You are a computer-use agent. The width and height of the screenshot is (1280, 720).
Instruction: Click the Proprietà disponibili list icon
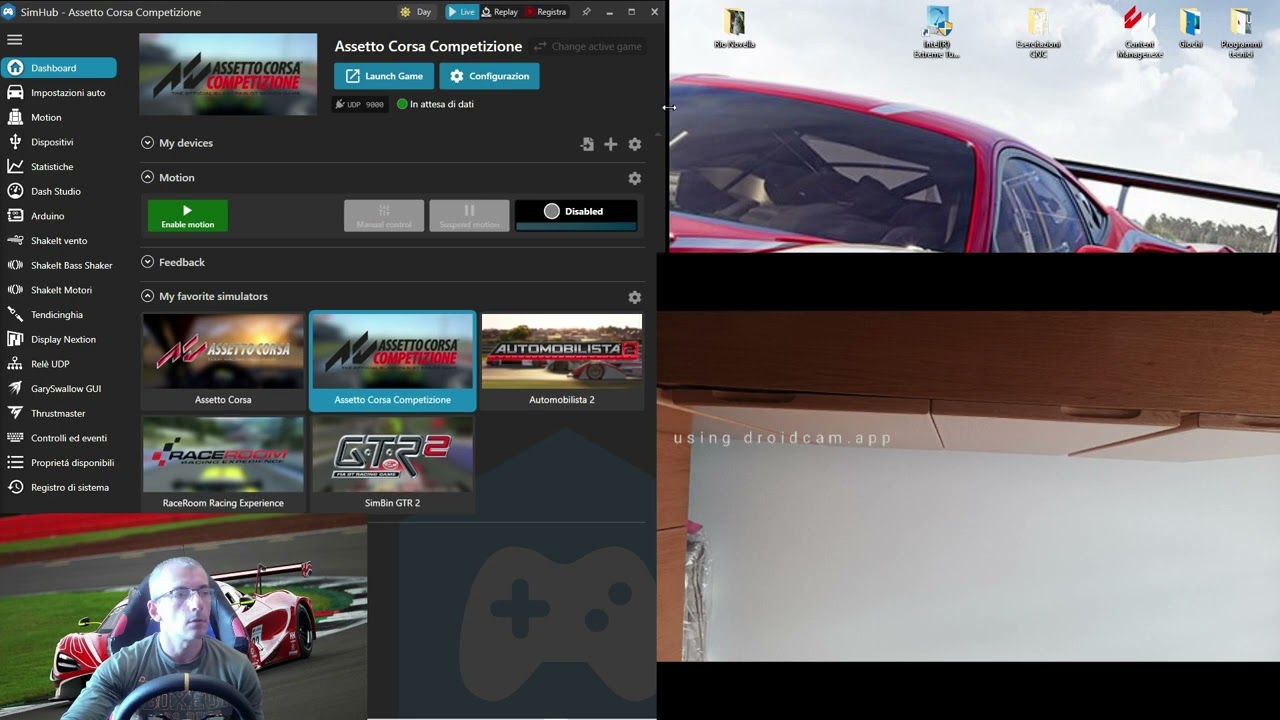15,463
